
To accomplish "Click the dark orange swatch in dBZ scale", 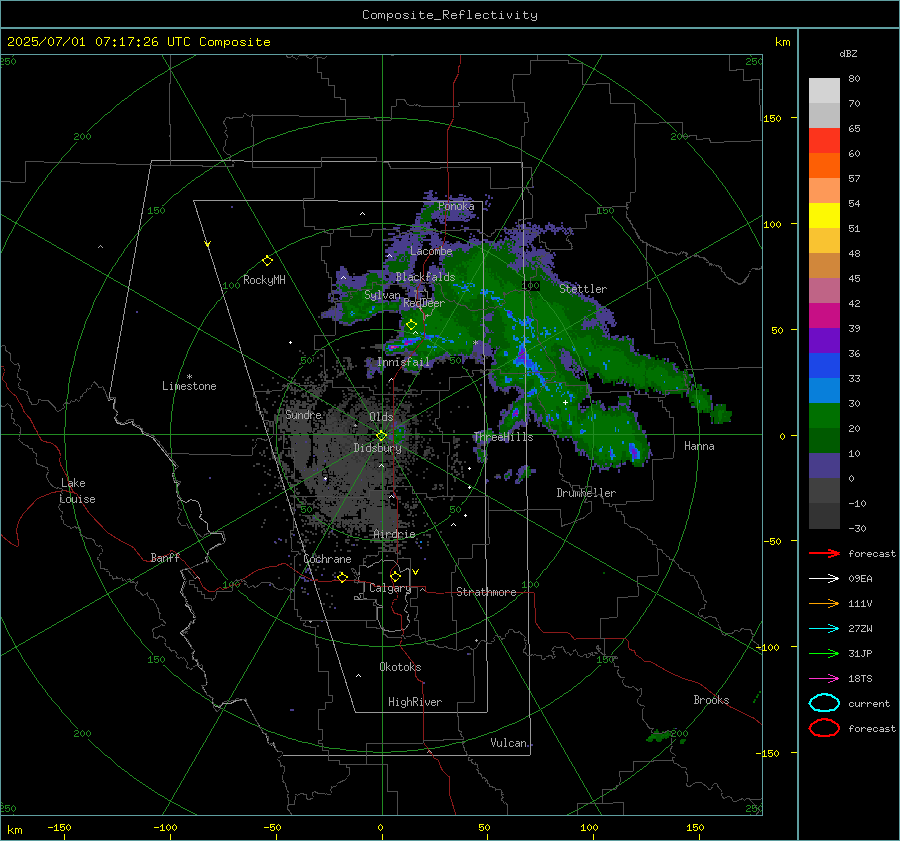I will pos(824,165).
